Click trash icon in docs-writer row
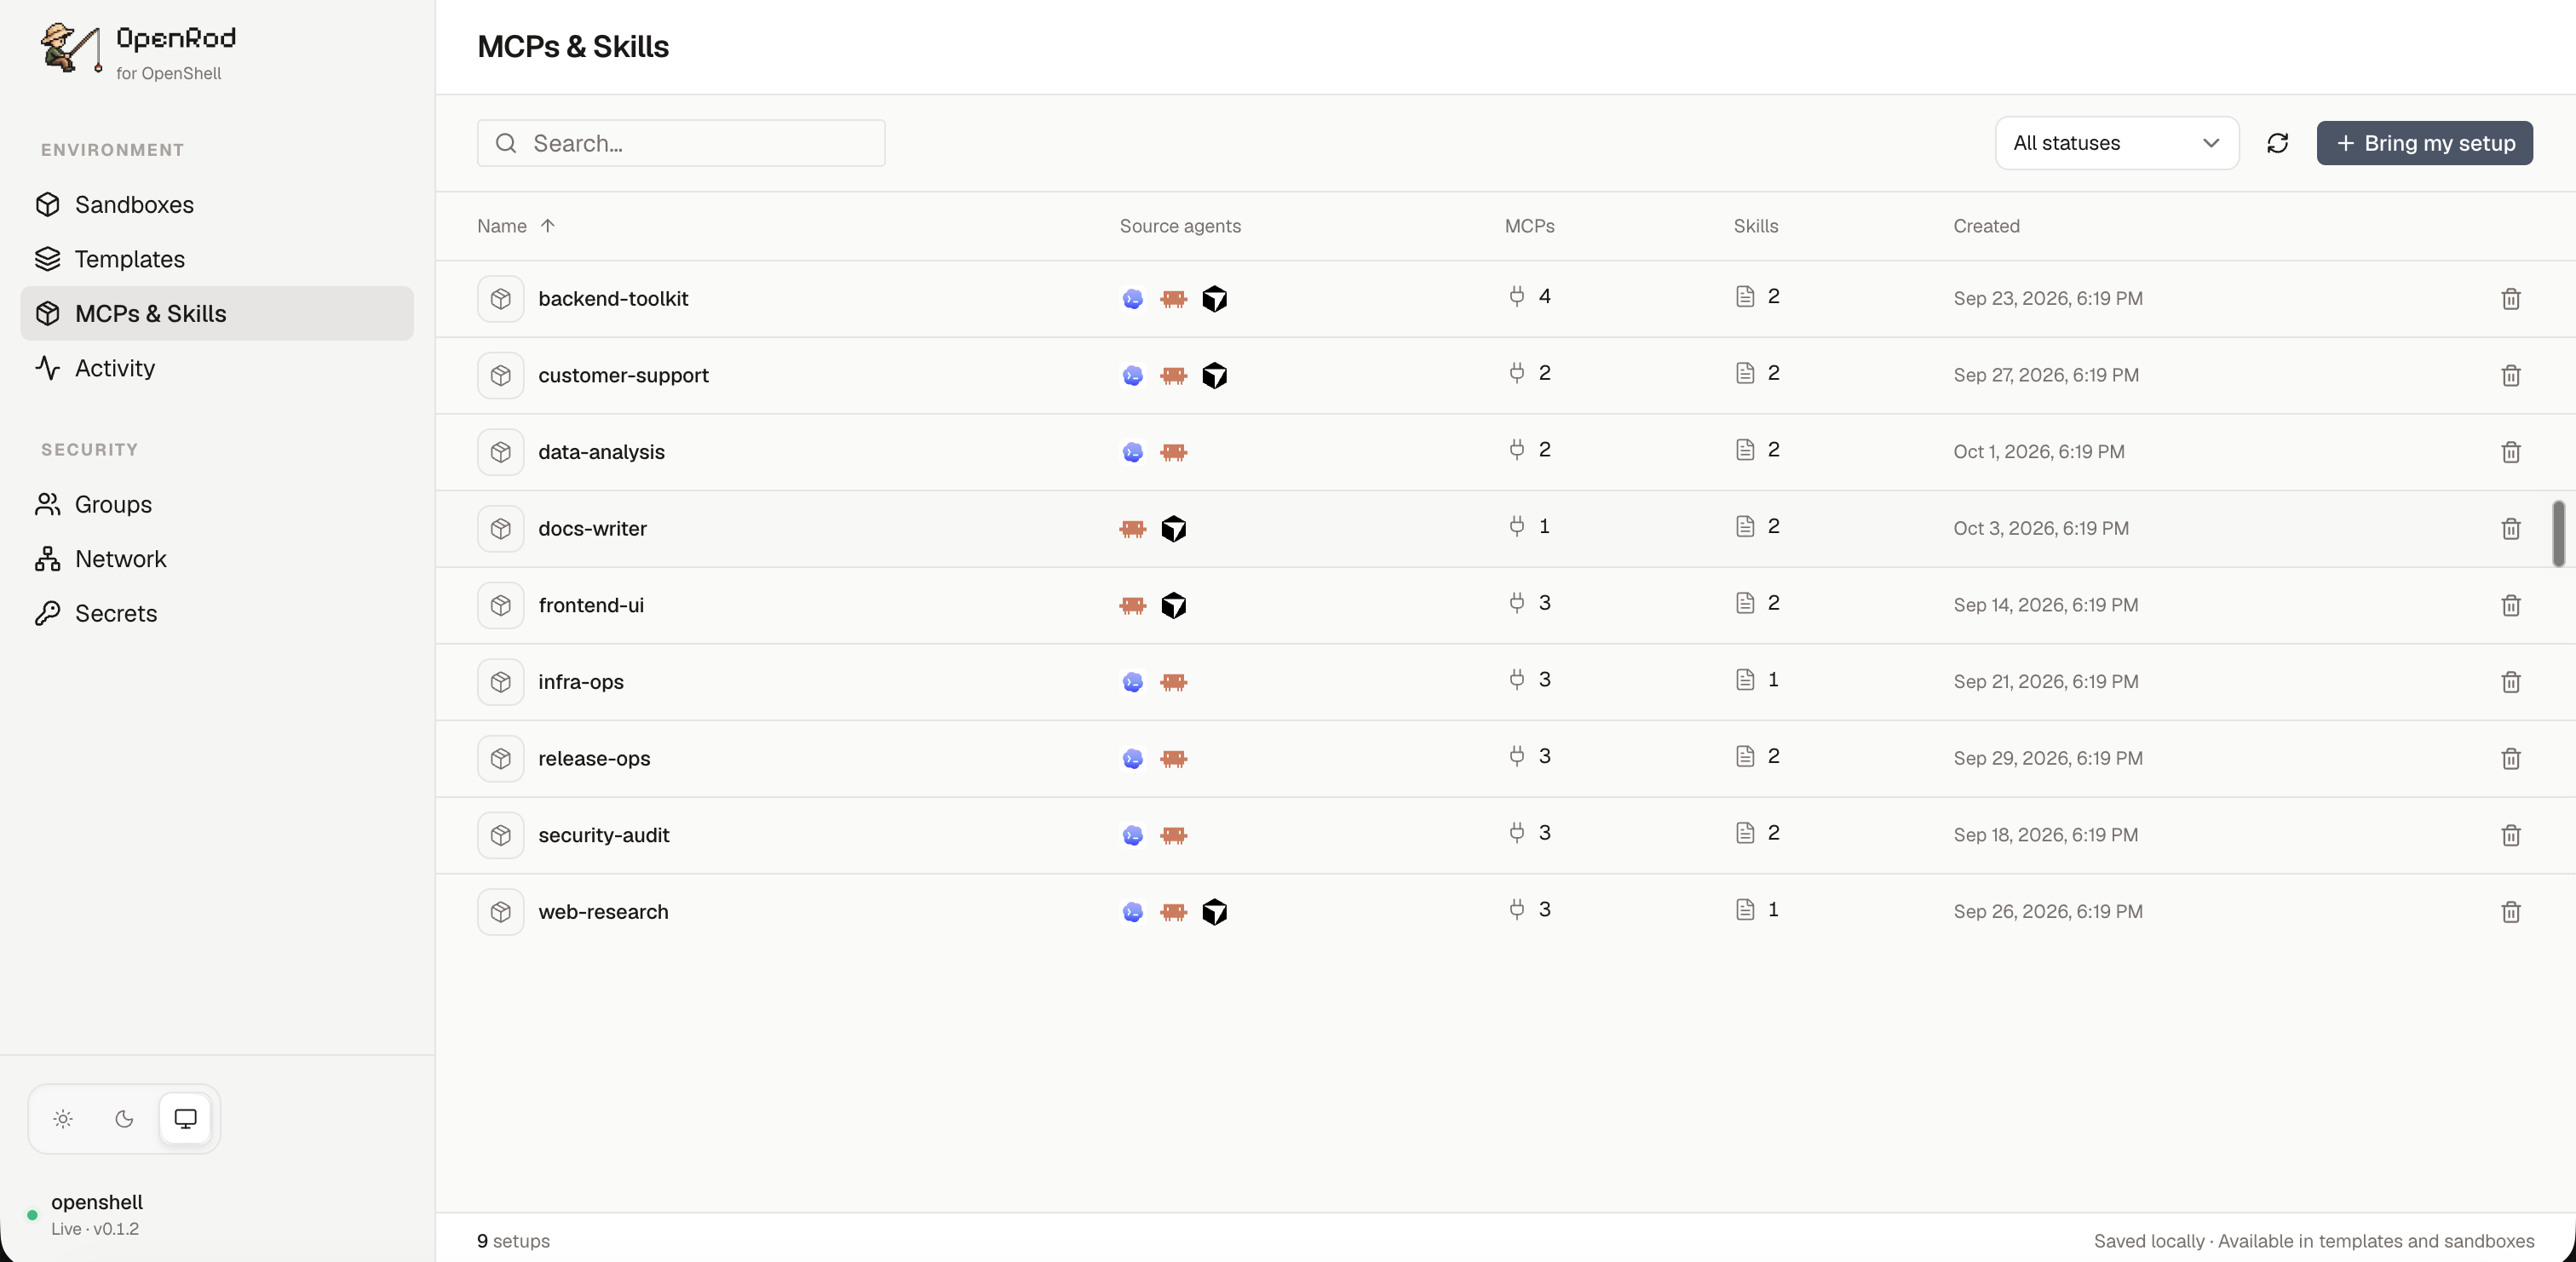This screenshot has height=1262, width=2576. (x=2510, y=529)
